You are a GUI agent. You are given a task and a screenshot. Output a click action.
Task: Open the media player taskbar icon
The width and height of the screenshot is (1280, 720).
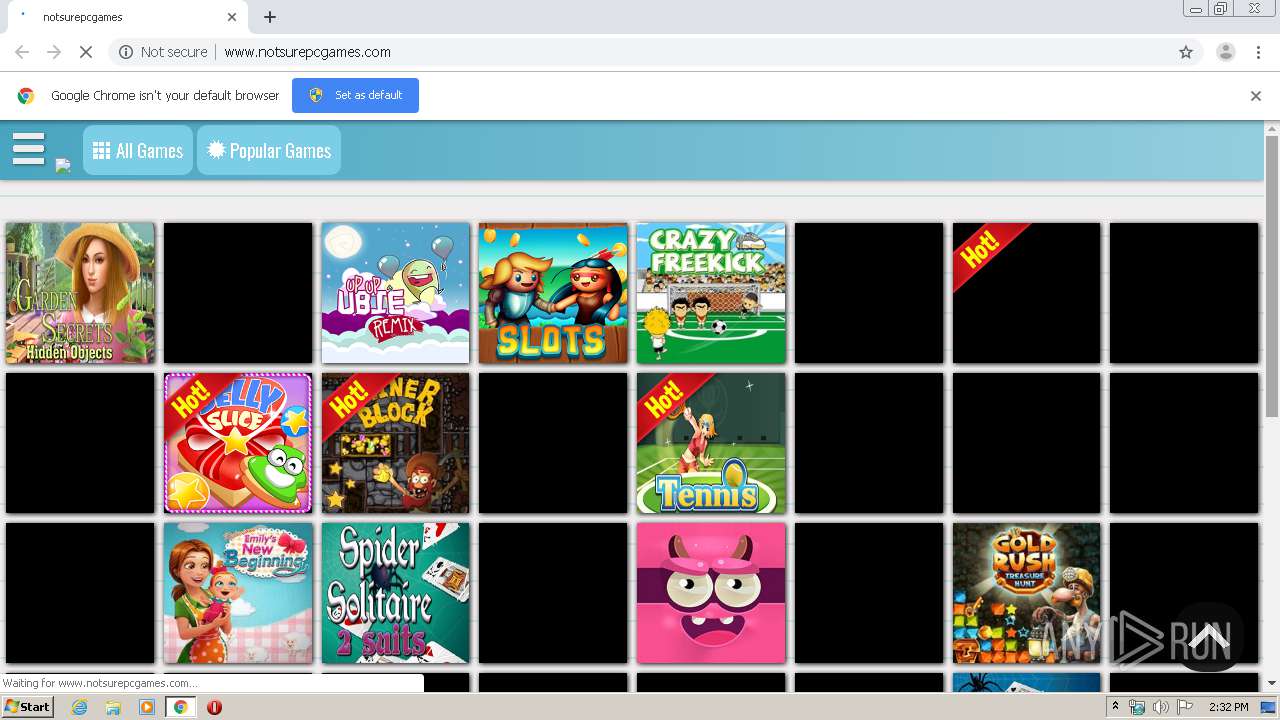tap(146, 707)
